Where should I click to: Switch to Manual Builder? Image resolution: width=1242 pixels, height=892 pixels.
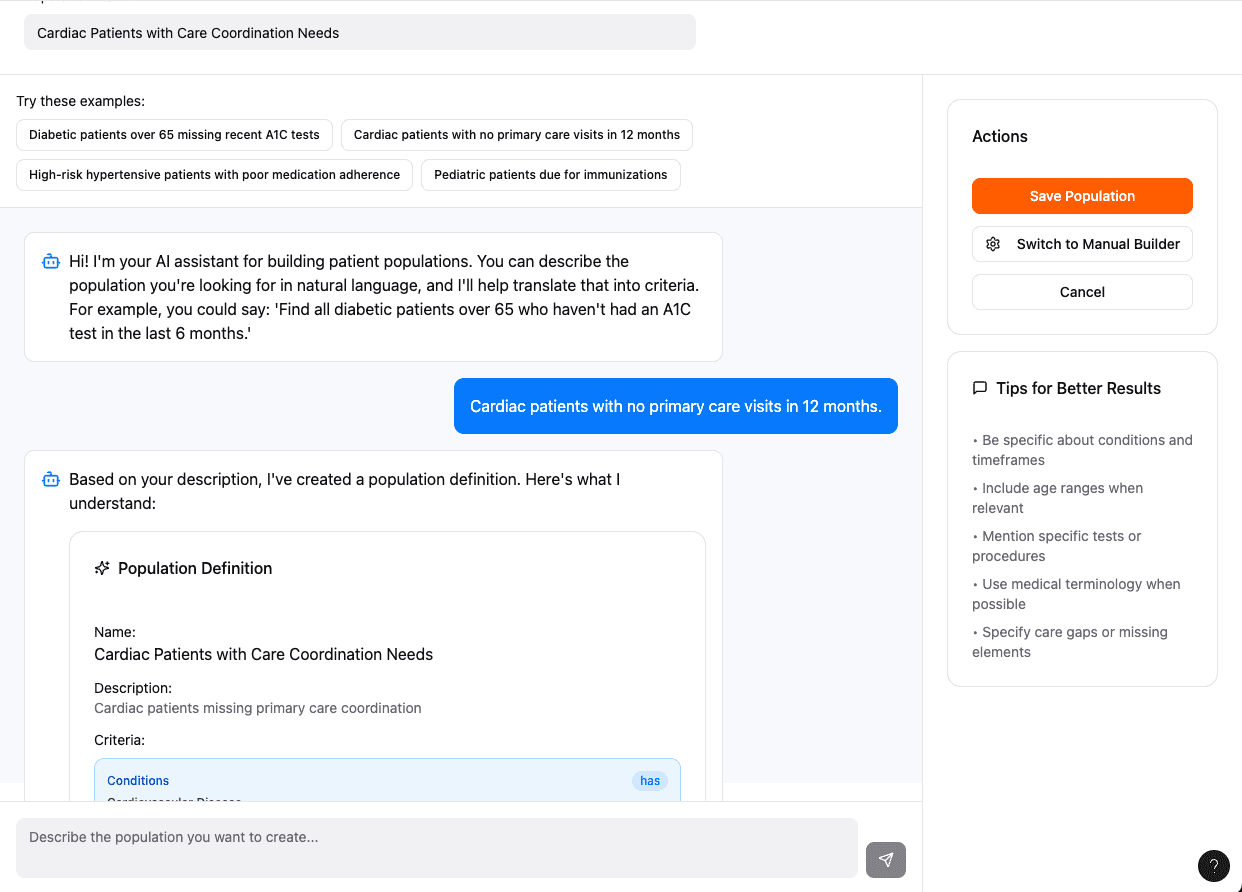tap(1082, 244)
